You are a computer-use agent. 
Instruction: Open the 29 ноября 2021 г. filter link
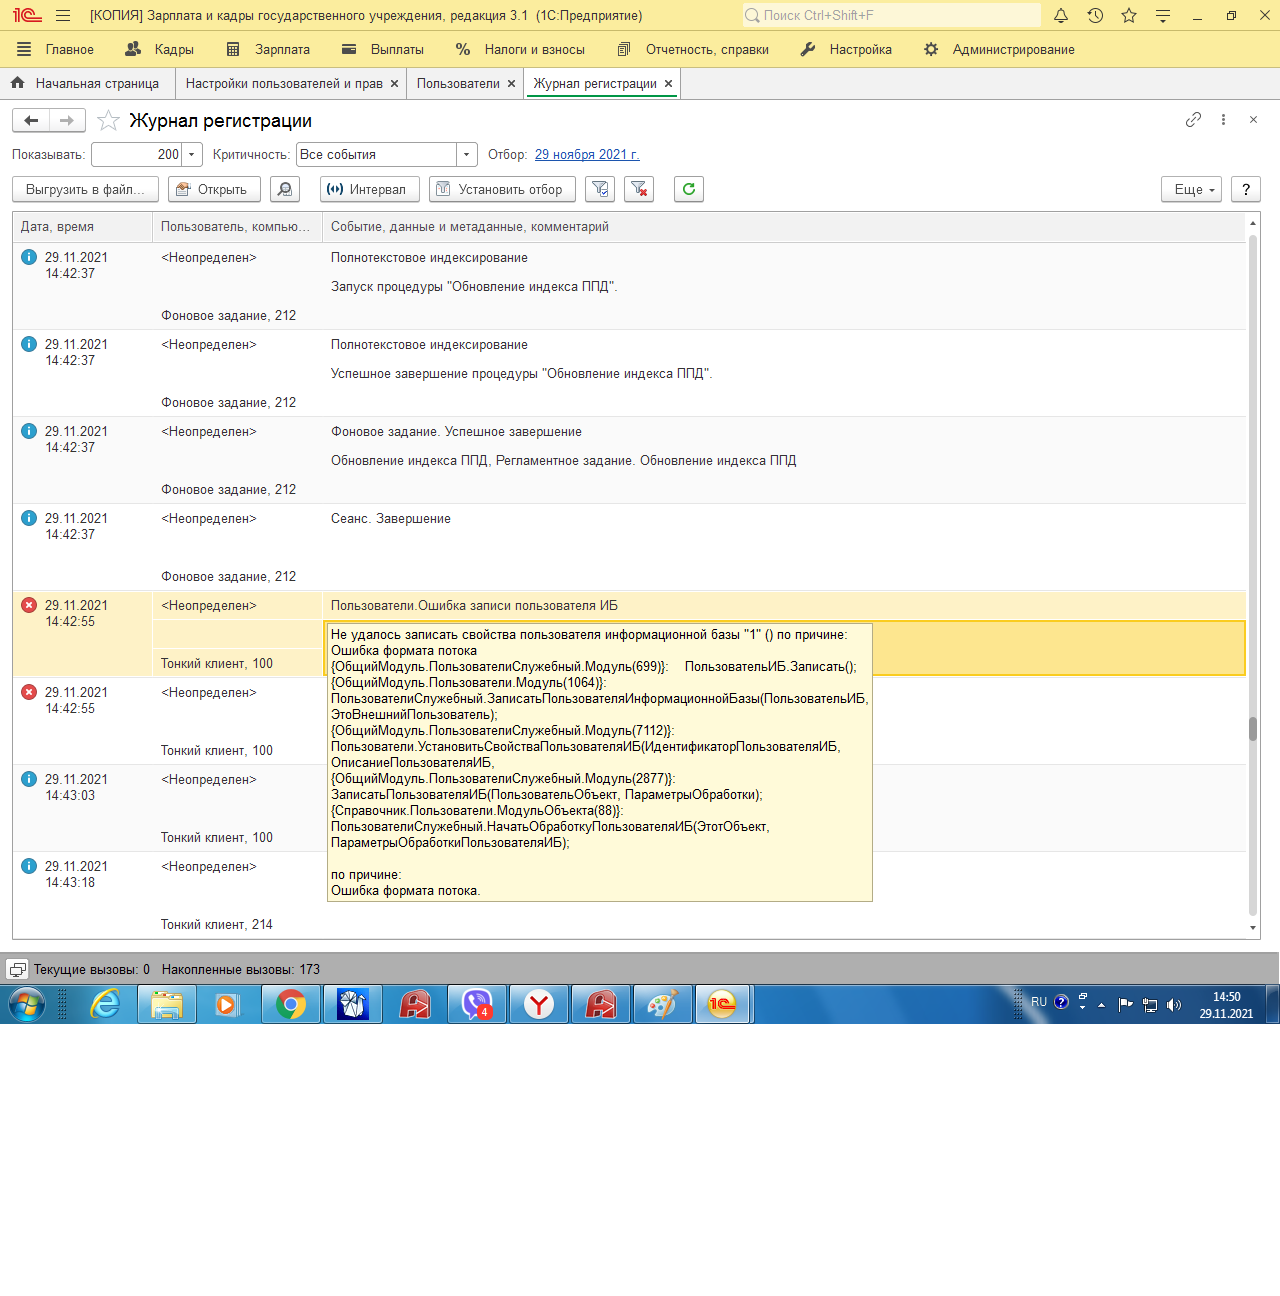tap(587, 154)
